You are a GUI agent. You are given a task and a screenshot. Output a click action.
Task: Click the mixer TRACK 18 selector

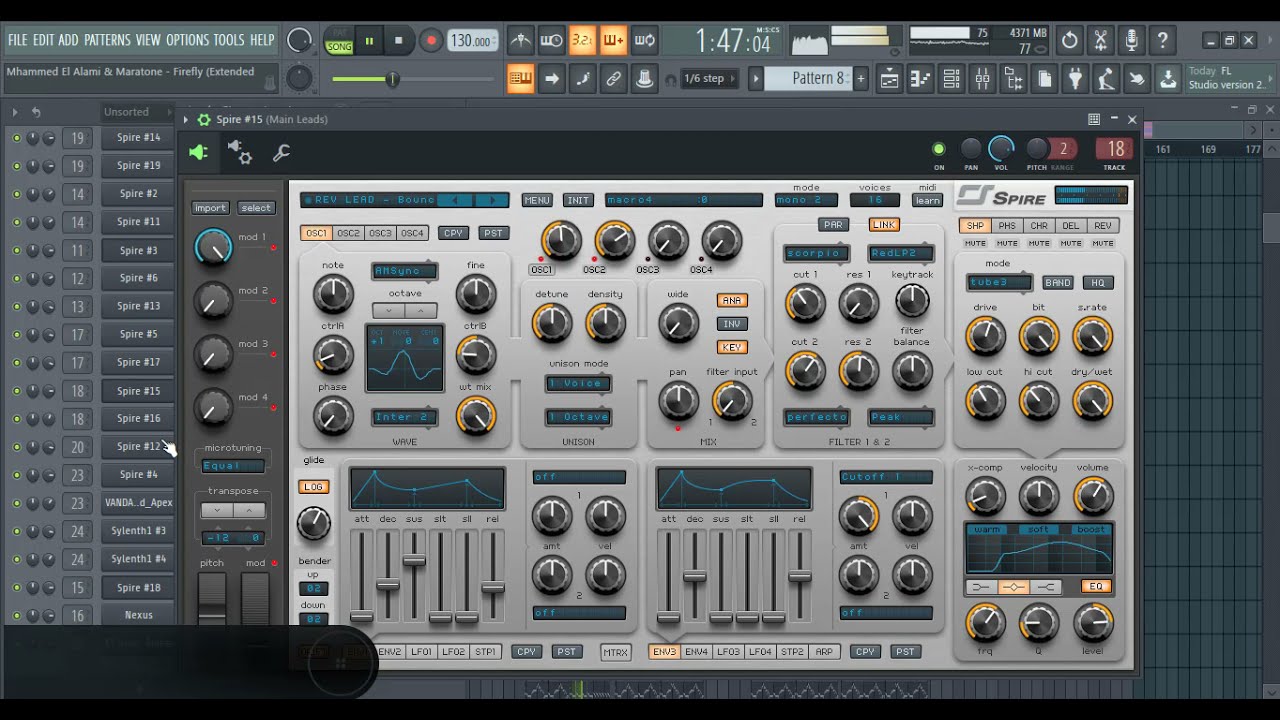click(x=1115, y=149)
